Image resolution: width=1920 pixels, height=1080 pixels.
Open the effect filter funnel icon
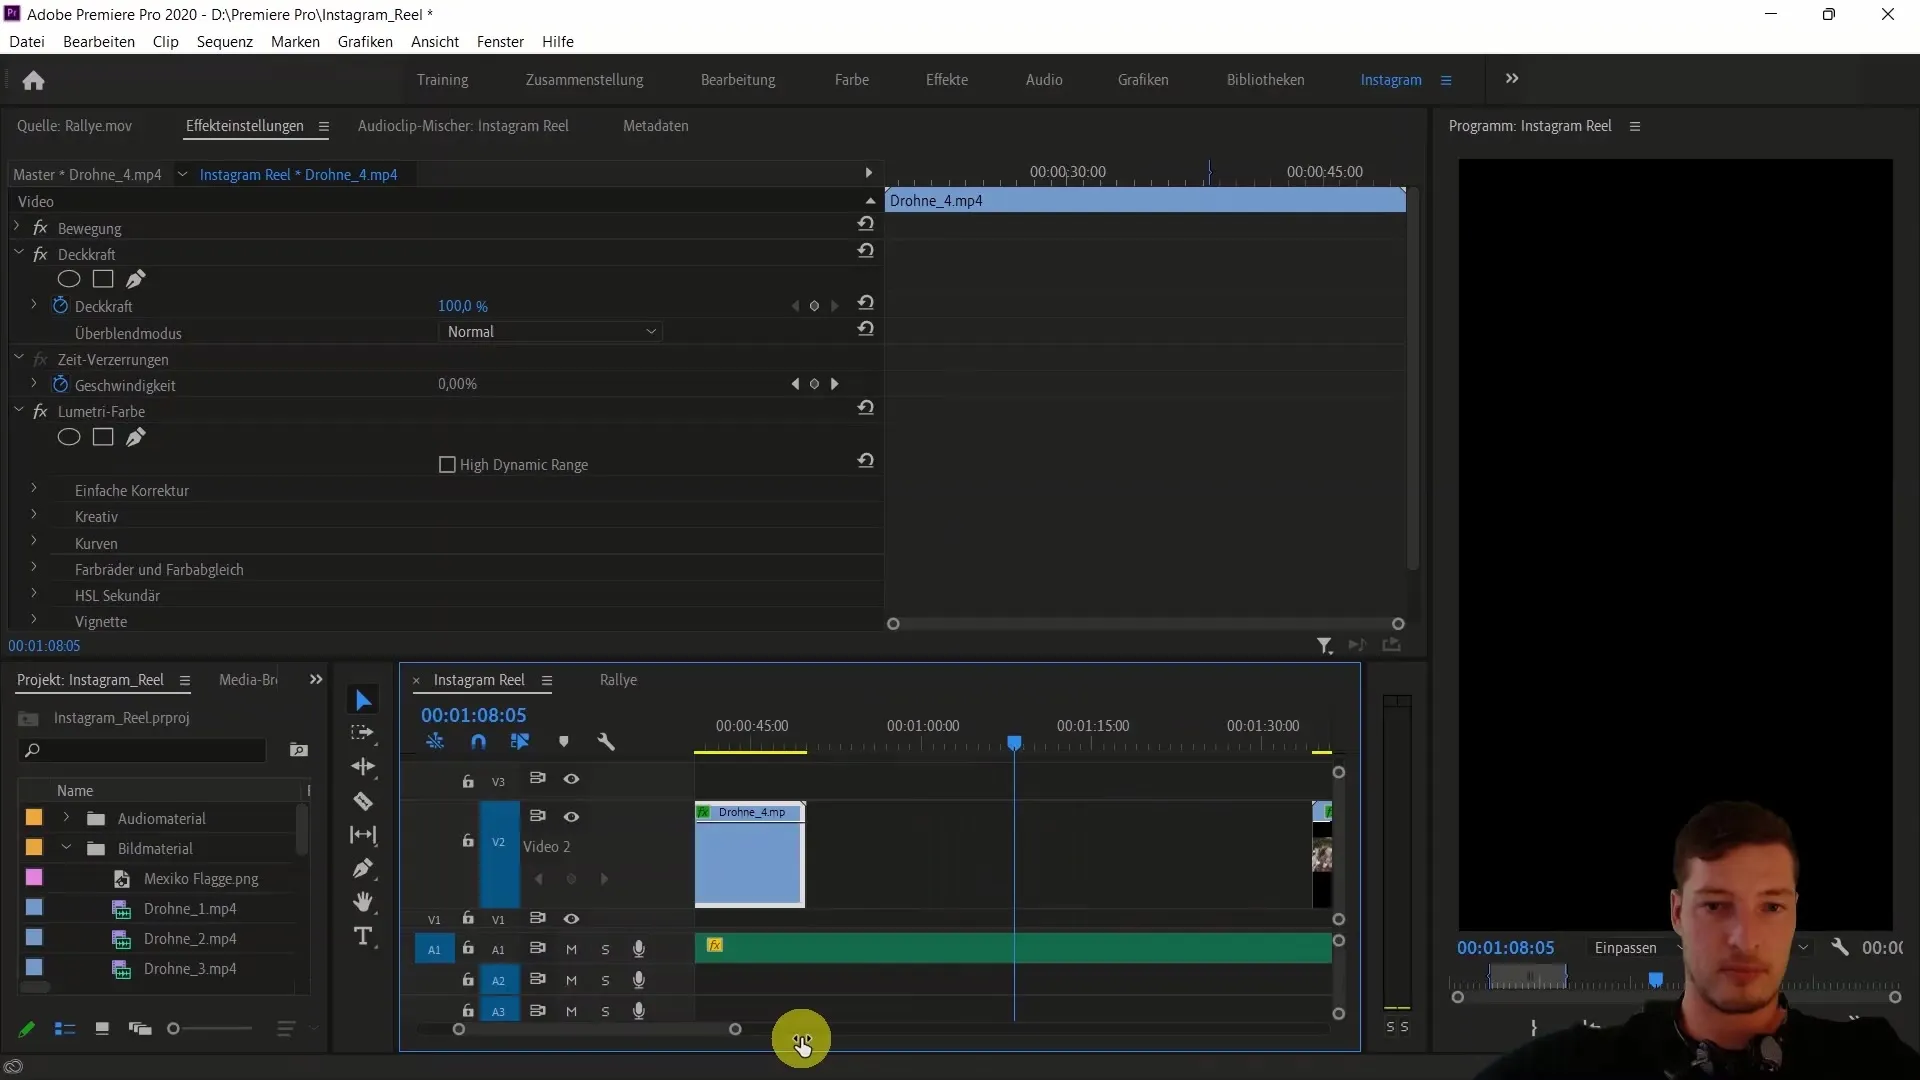[1325, 646]
